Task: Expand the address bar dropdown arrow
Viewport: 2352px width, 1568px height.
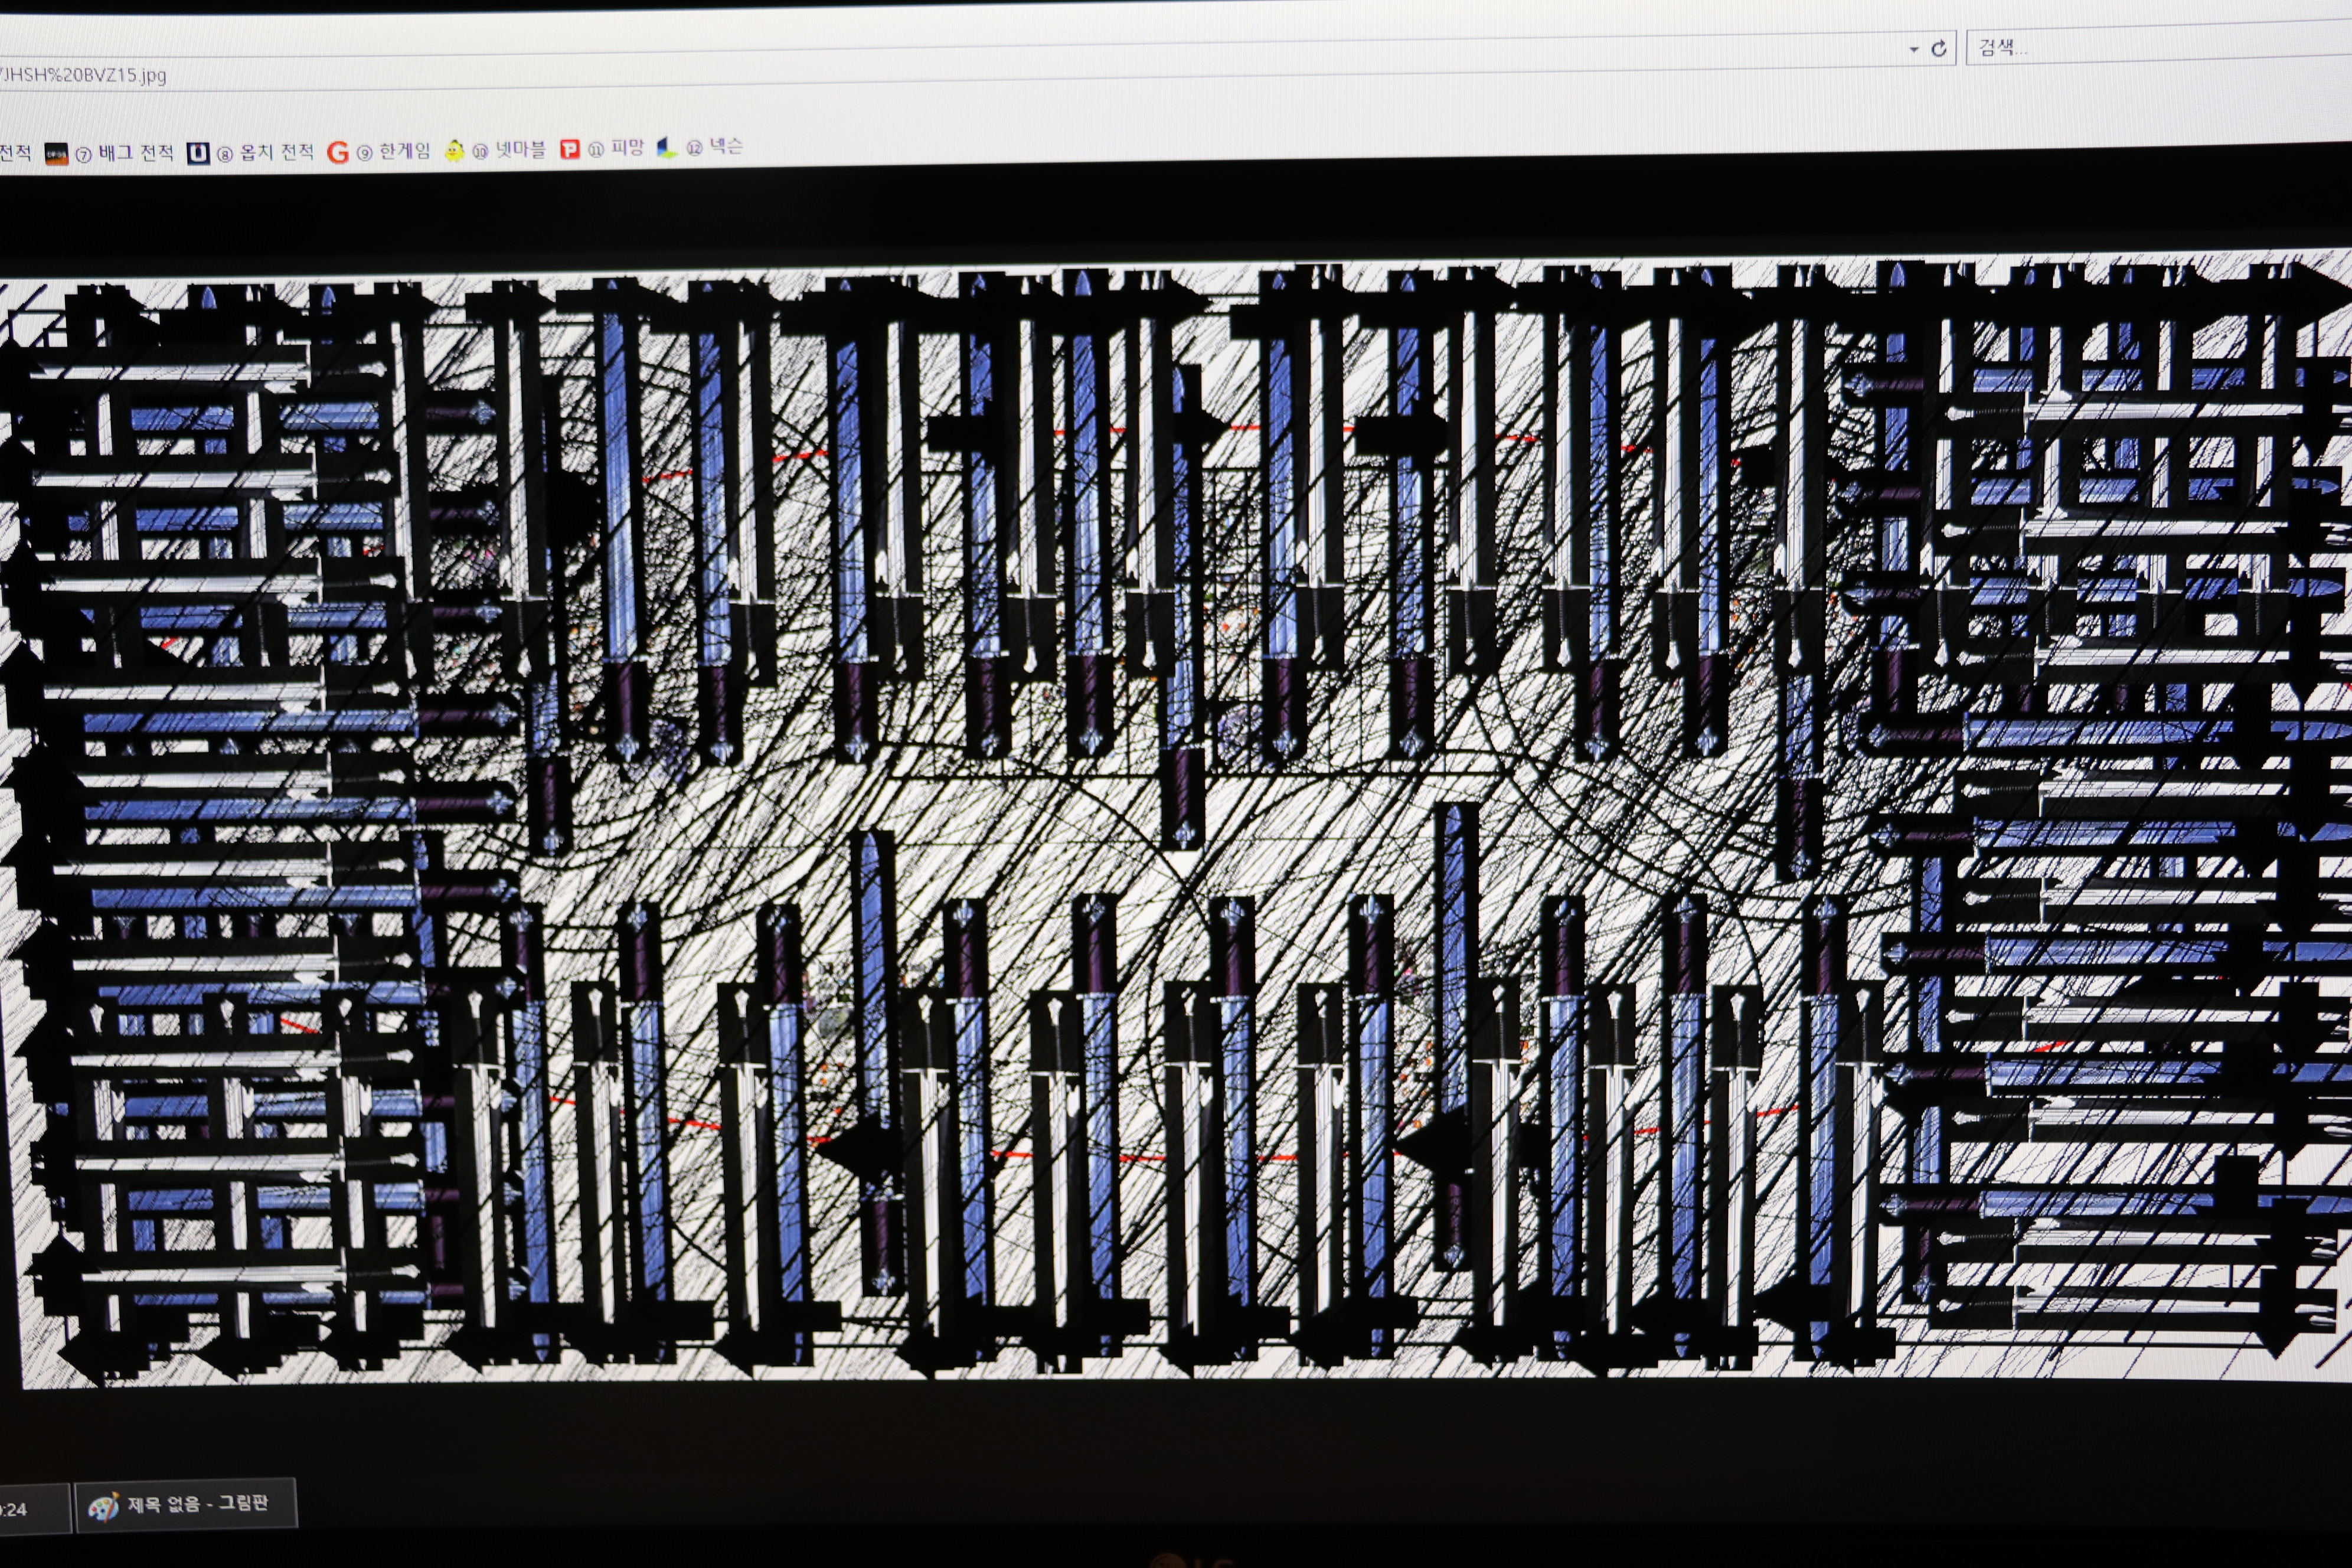Action: click(x=1913, y=49)
